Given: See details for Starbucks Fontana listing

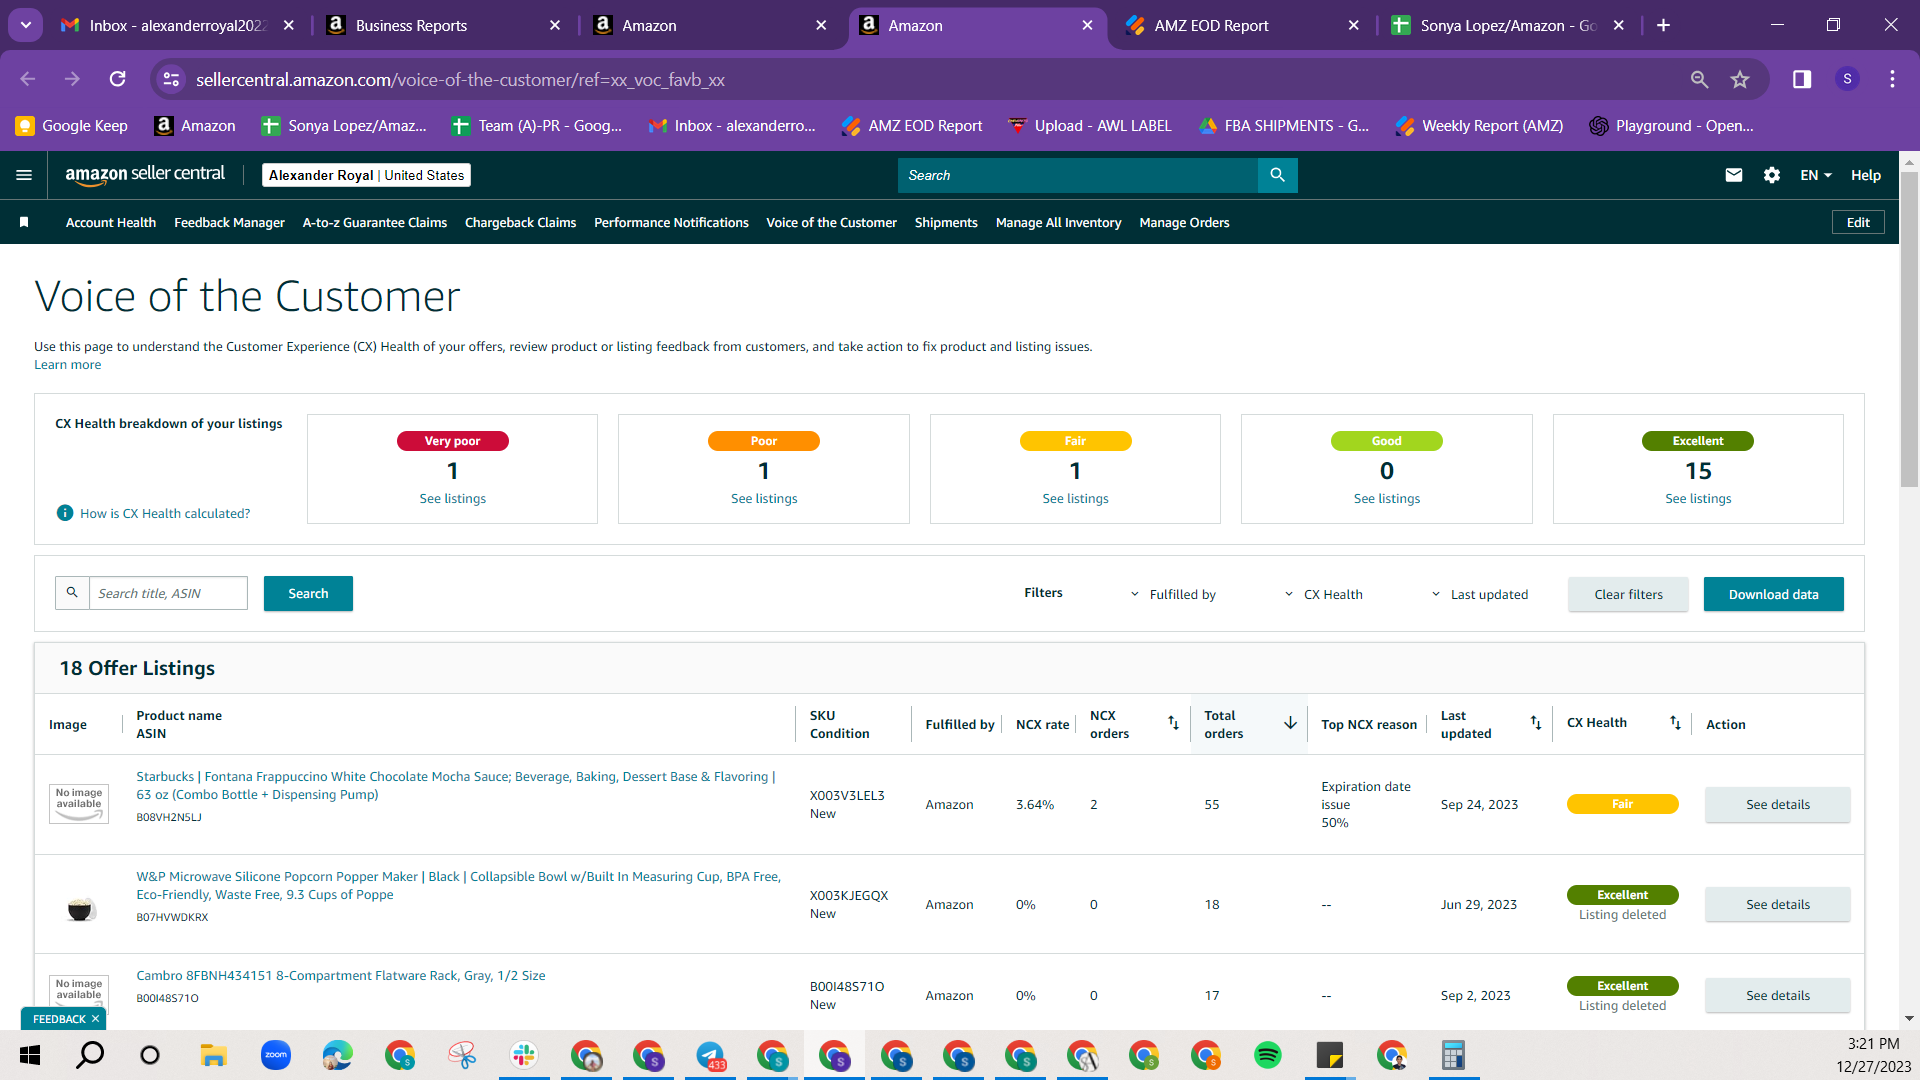Looking at the screenshot, I should [x=1777, y=804].
